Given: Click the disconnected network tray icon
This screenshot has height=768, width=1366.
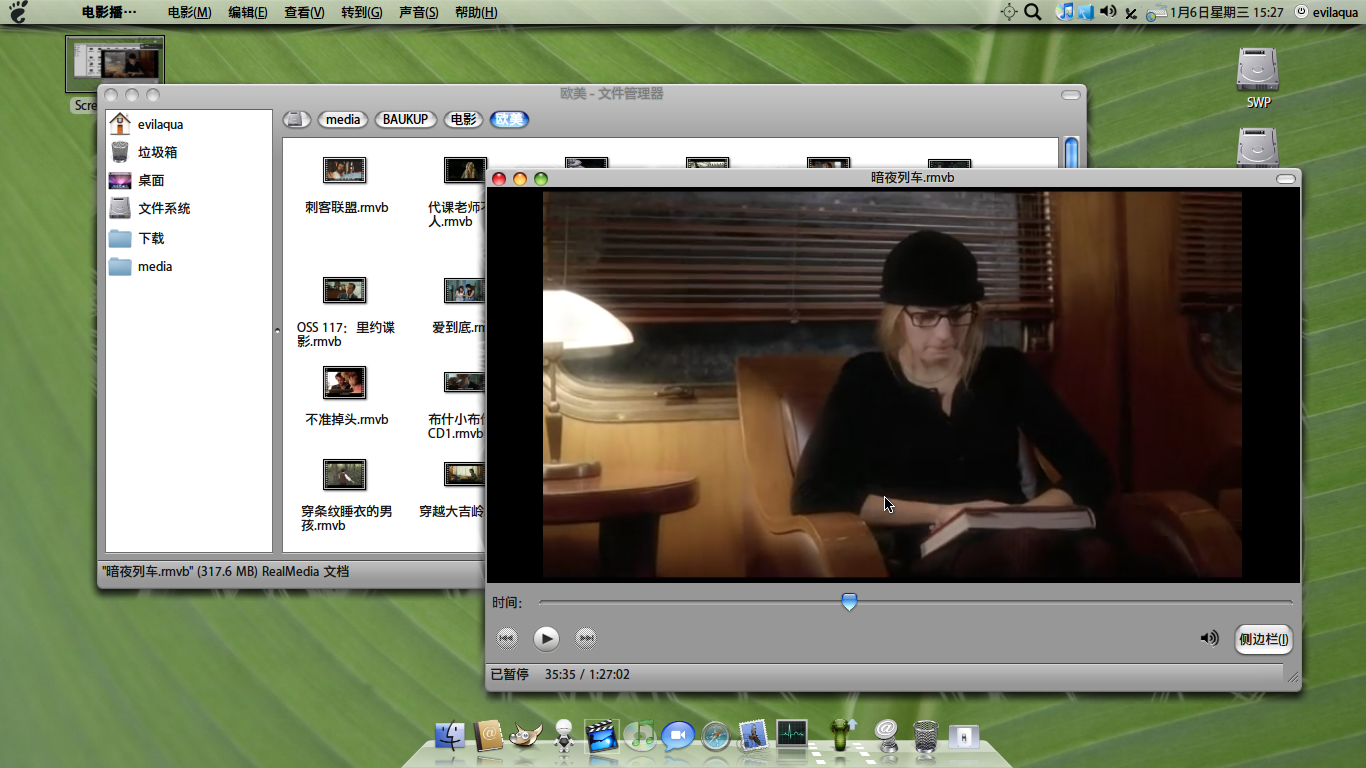Looking at the screenshot, I should pos(1131,13).
